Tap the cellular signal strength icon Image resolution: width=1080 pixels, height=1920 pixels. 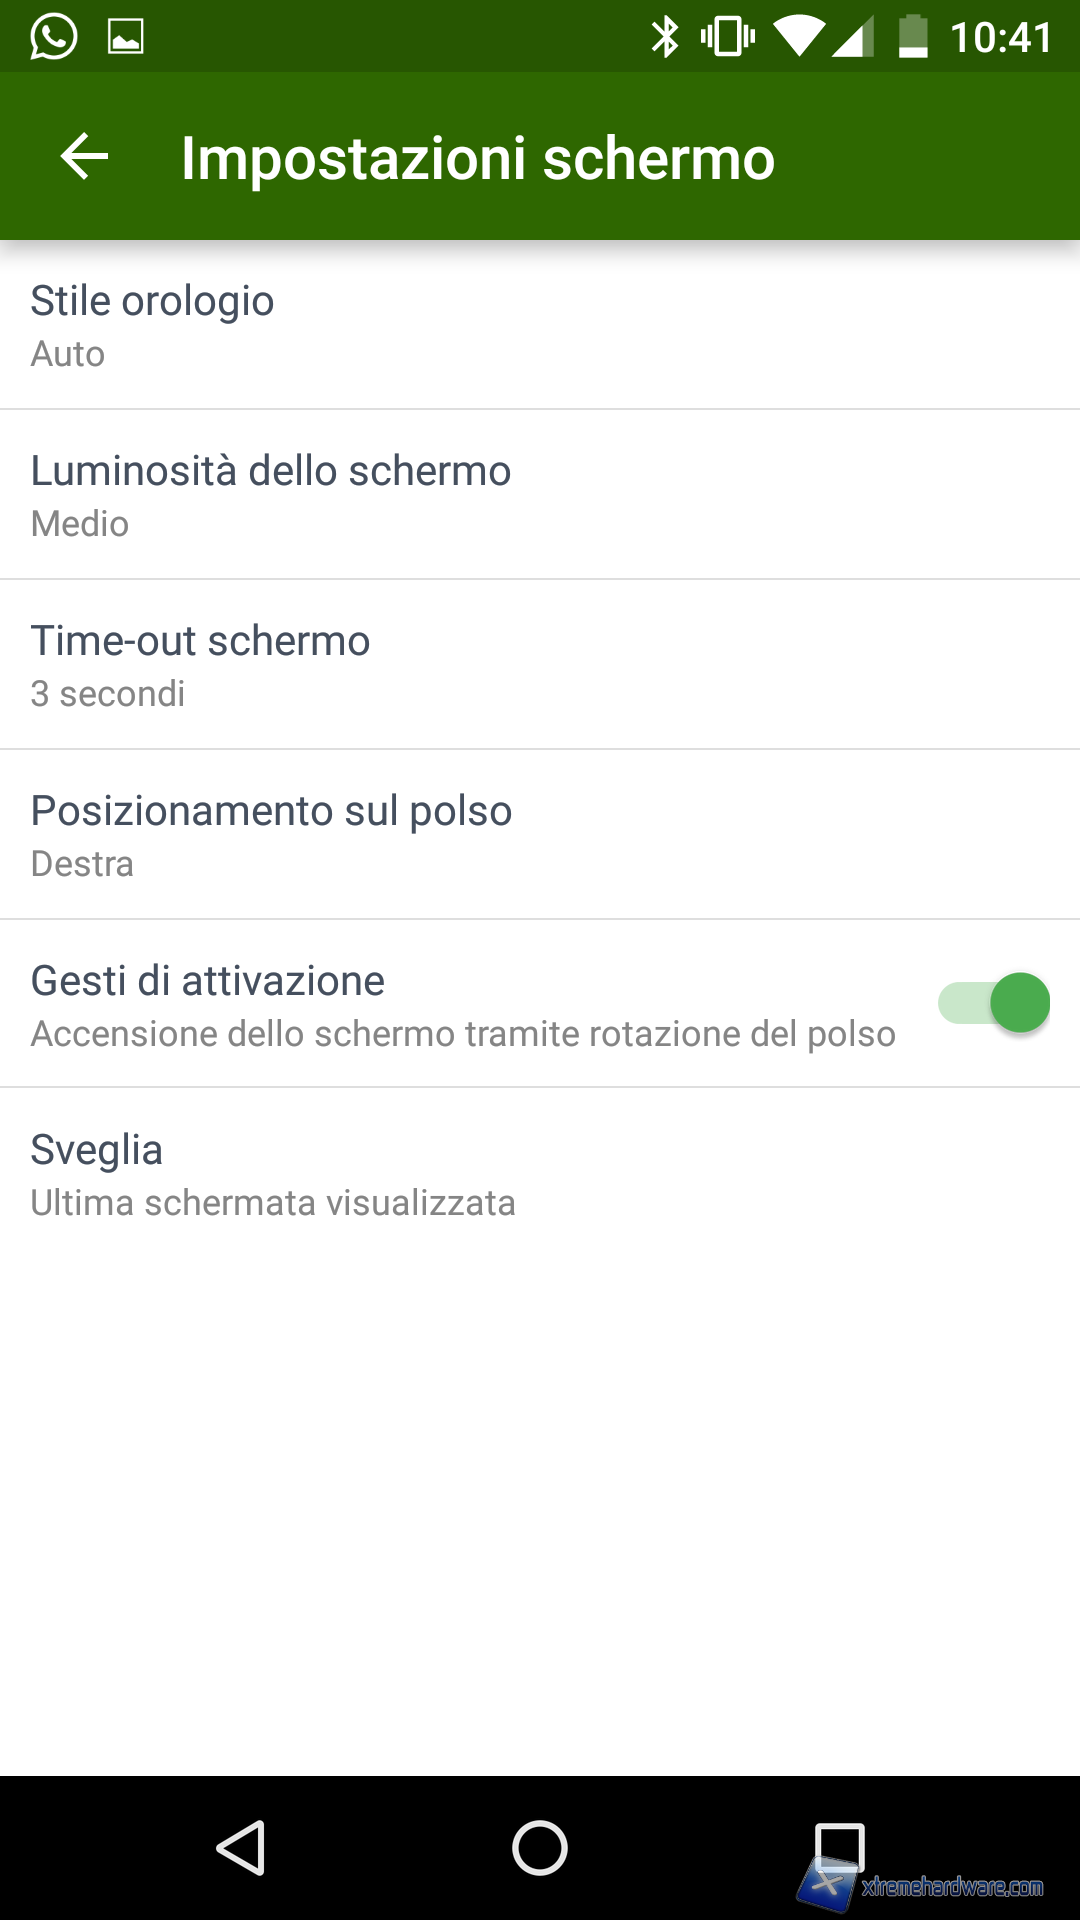[855, 37]
